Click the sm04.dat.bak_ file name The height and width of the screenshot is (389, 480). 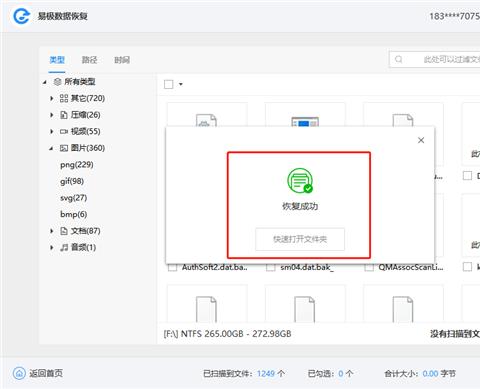point(307,267)
